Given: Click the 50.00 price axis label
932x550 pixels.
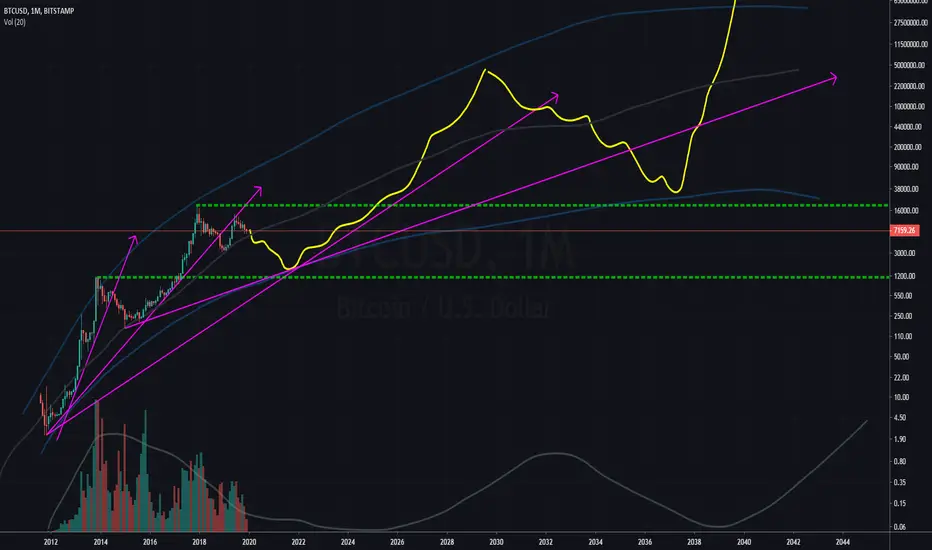Looking at the screenshot, I should click(902, 357).
